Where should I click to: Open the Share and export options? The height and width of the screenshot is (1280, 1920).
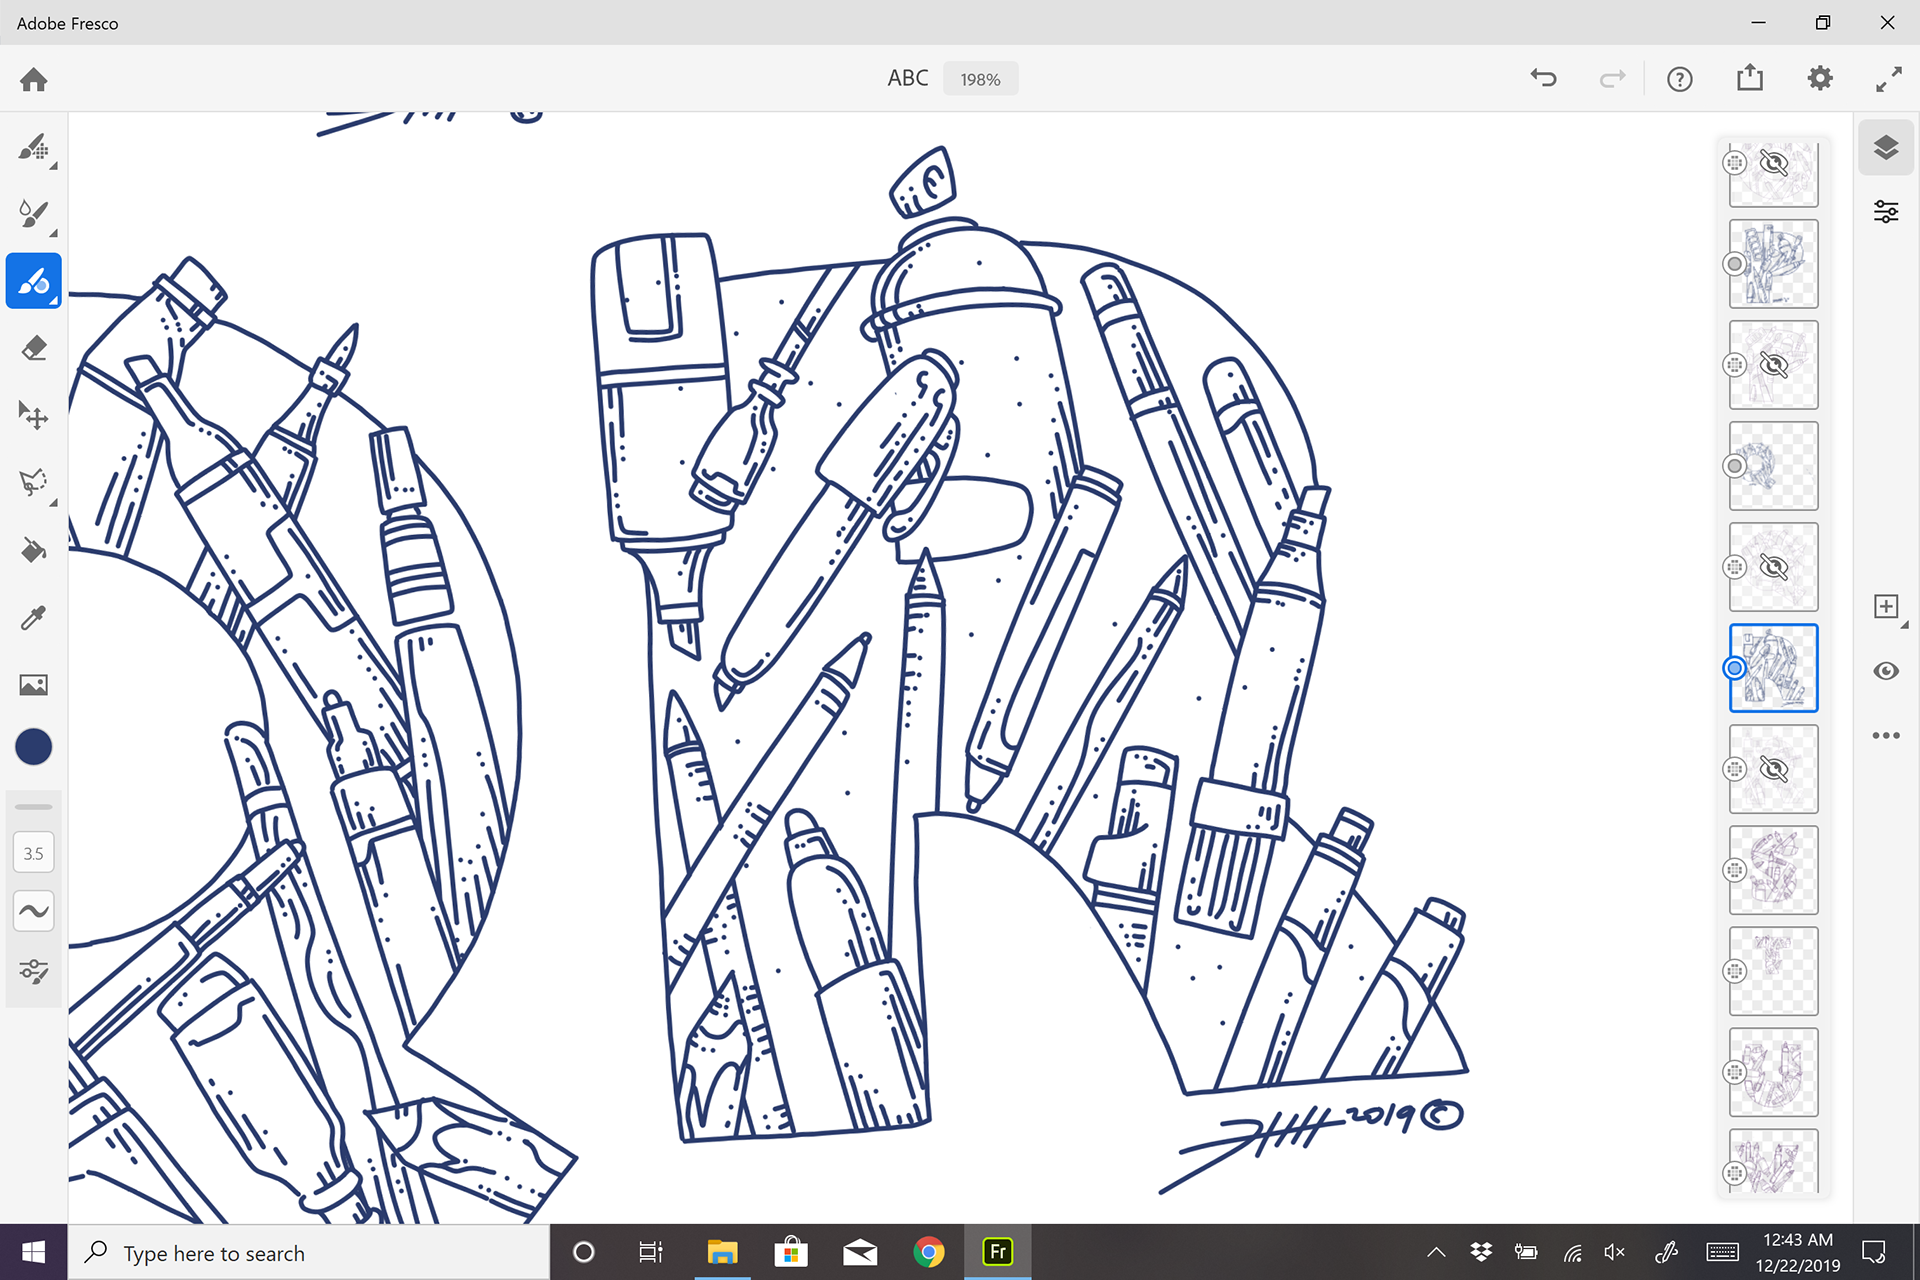point(1750,77)
